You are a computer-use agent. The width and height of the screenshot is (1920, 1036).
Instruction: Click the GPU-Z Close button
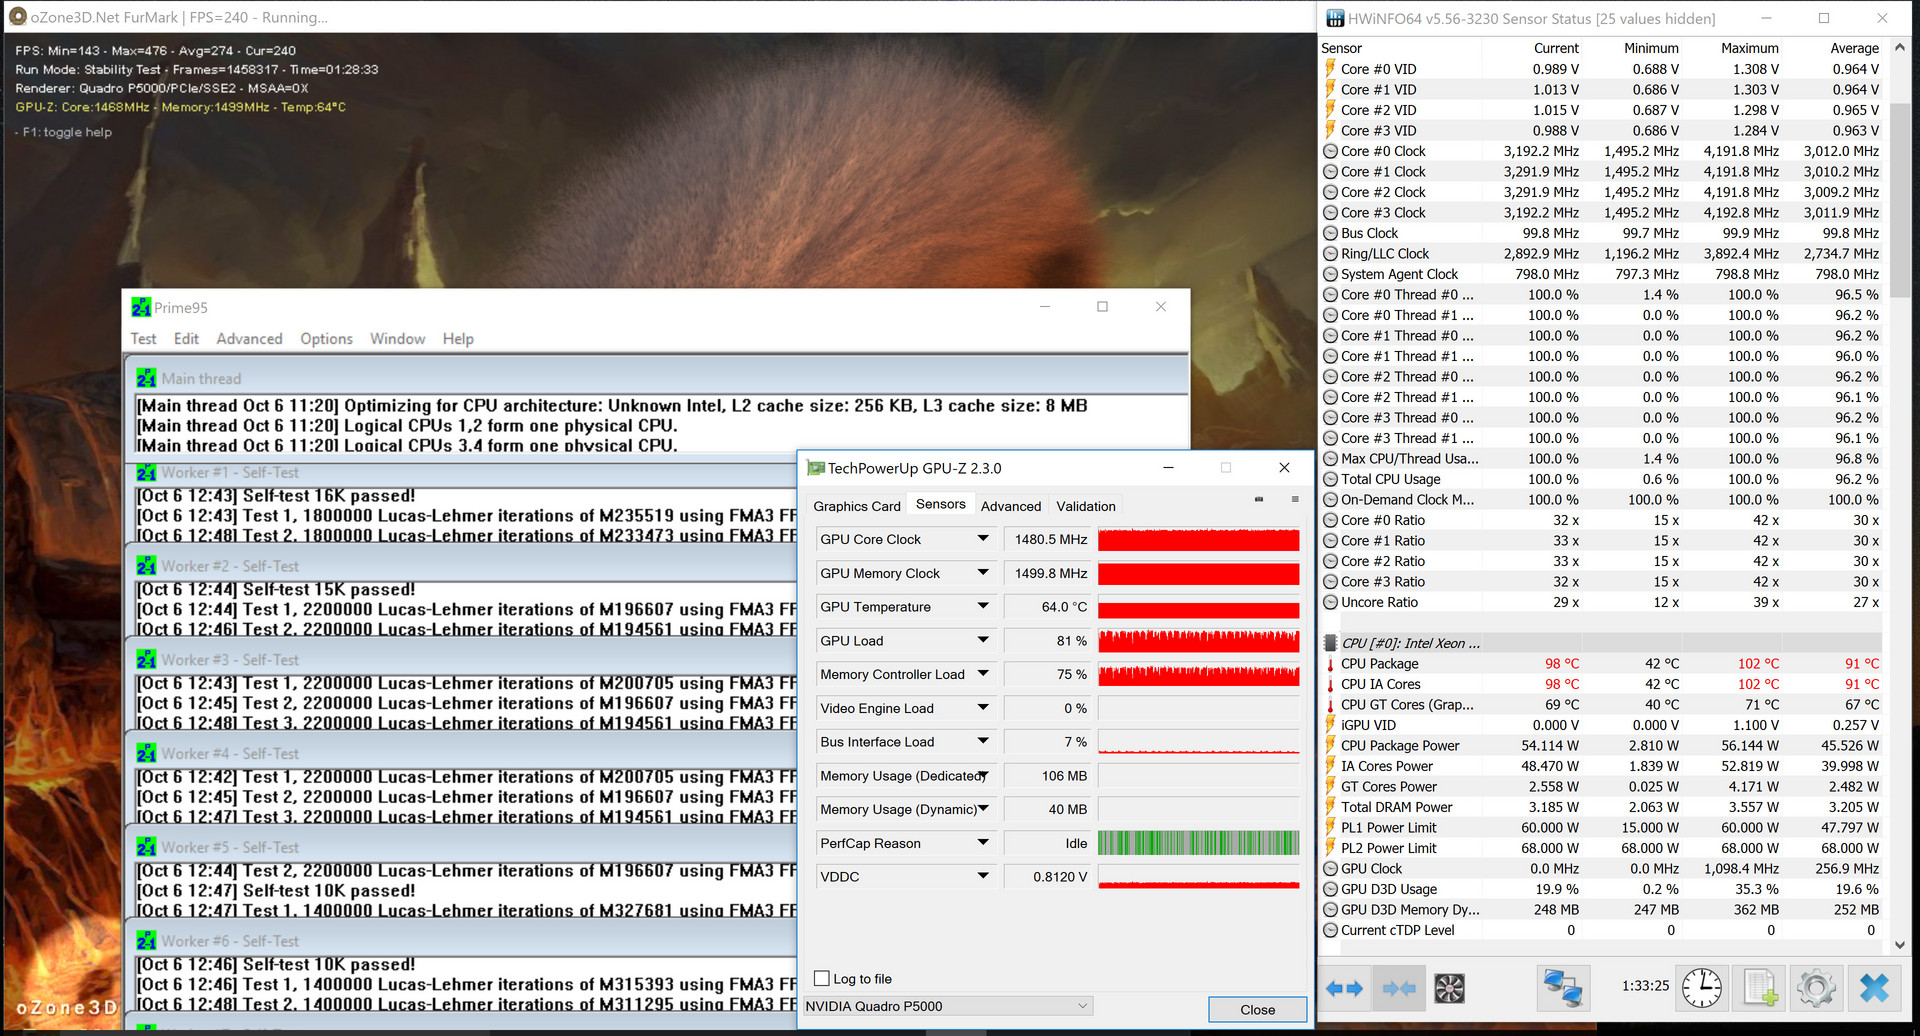1257,1009
